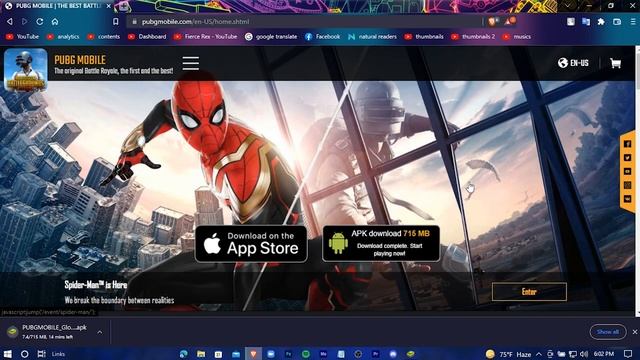Open Cortana search circle in taskbar

tap(24, 354)
